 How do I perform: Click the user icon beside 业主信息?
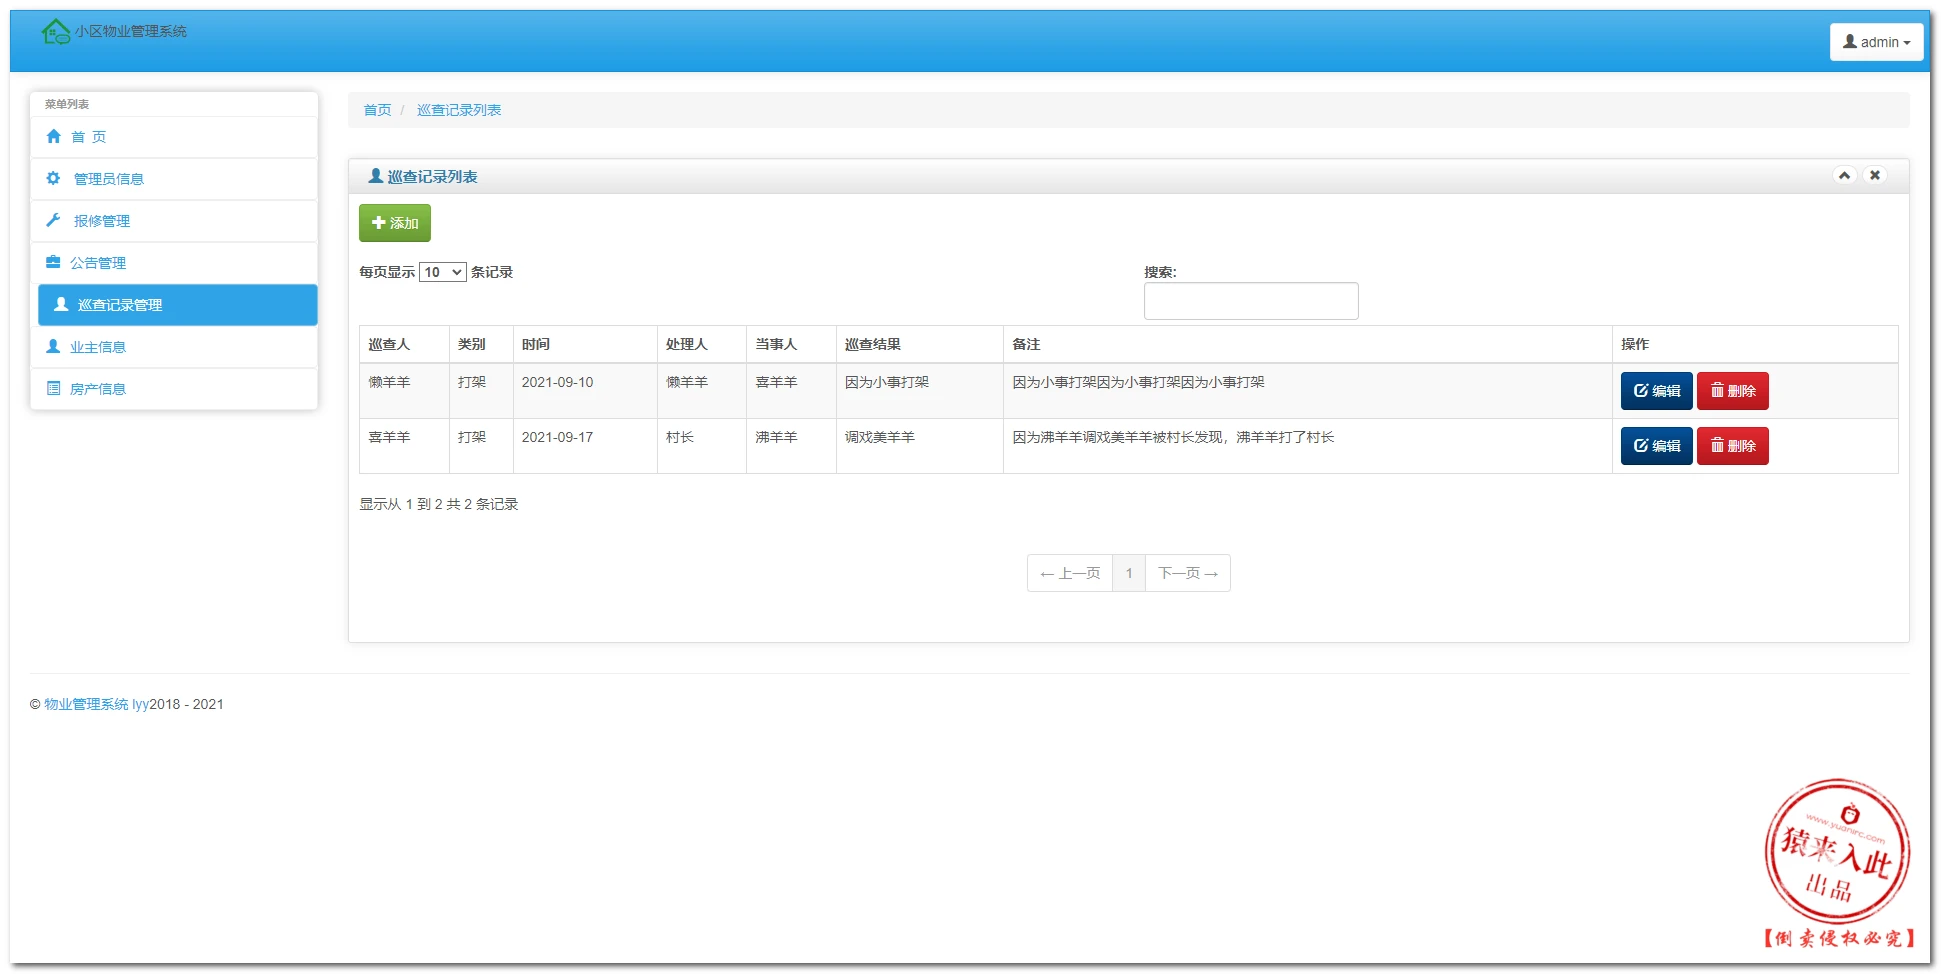point(53,346)
